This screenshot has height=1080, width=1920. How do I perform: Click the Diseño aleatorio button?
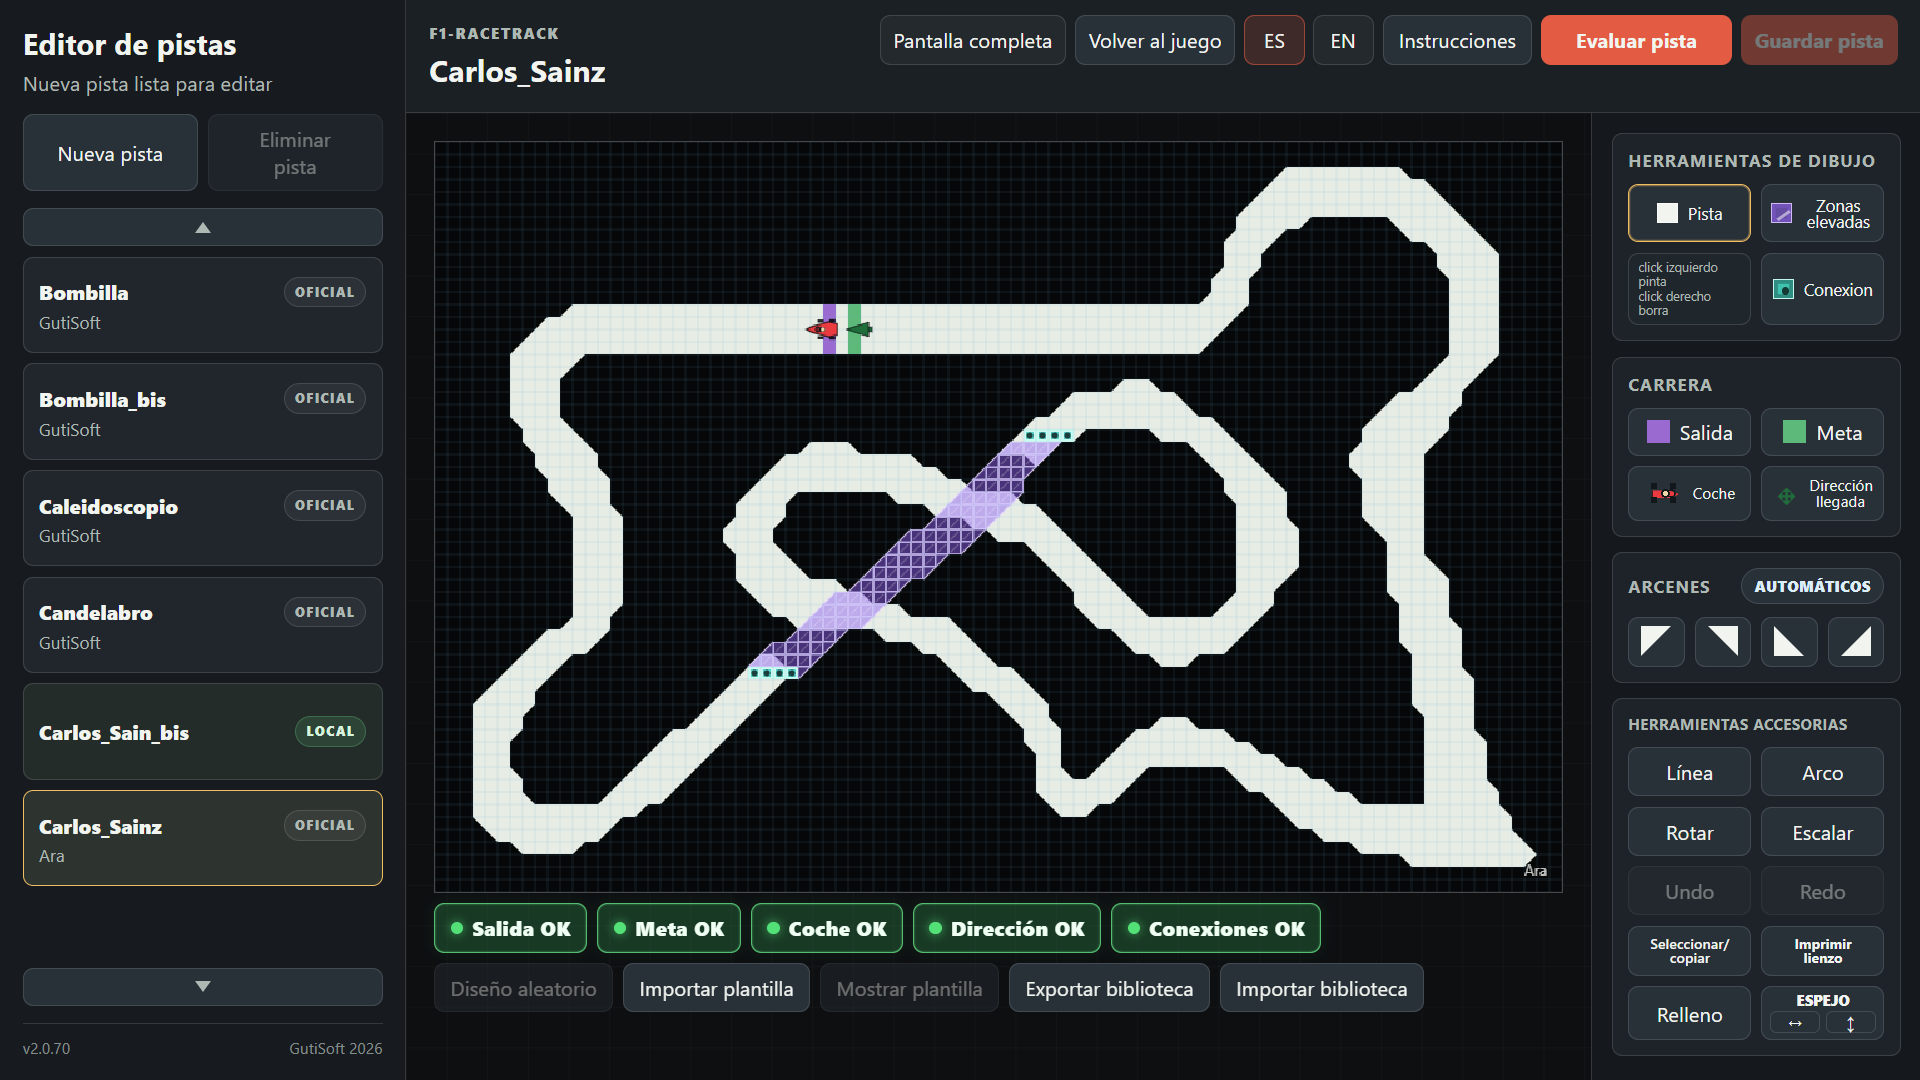pyautogui.click(x=523, y=989)
